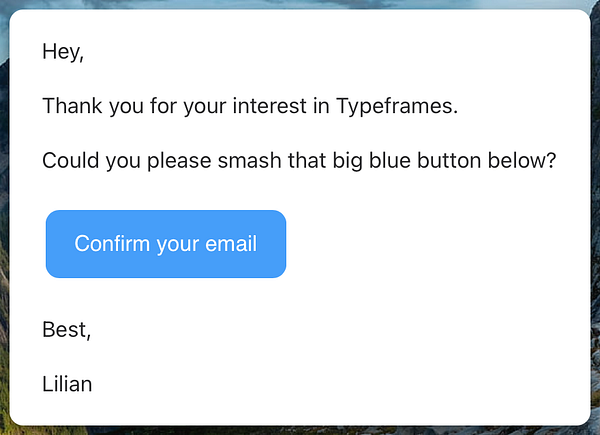Click the Confirm your email button
This screenshot has height=435, width=600.
point(166,244)
